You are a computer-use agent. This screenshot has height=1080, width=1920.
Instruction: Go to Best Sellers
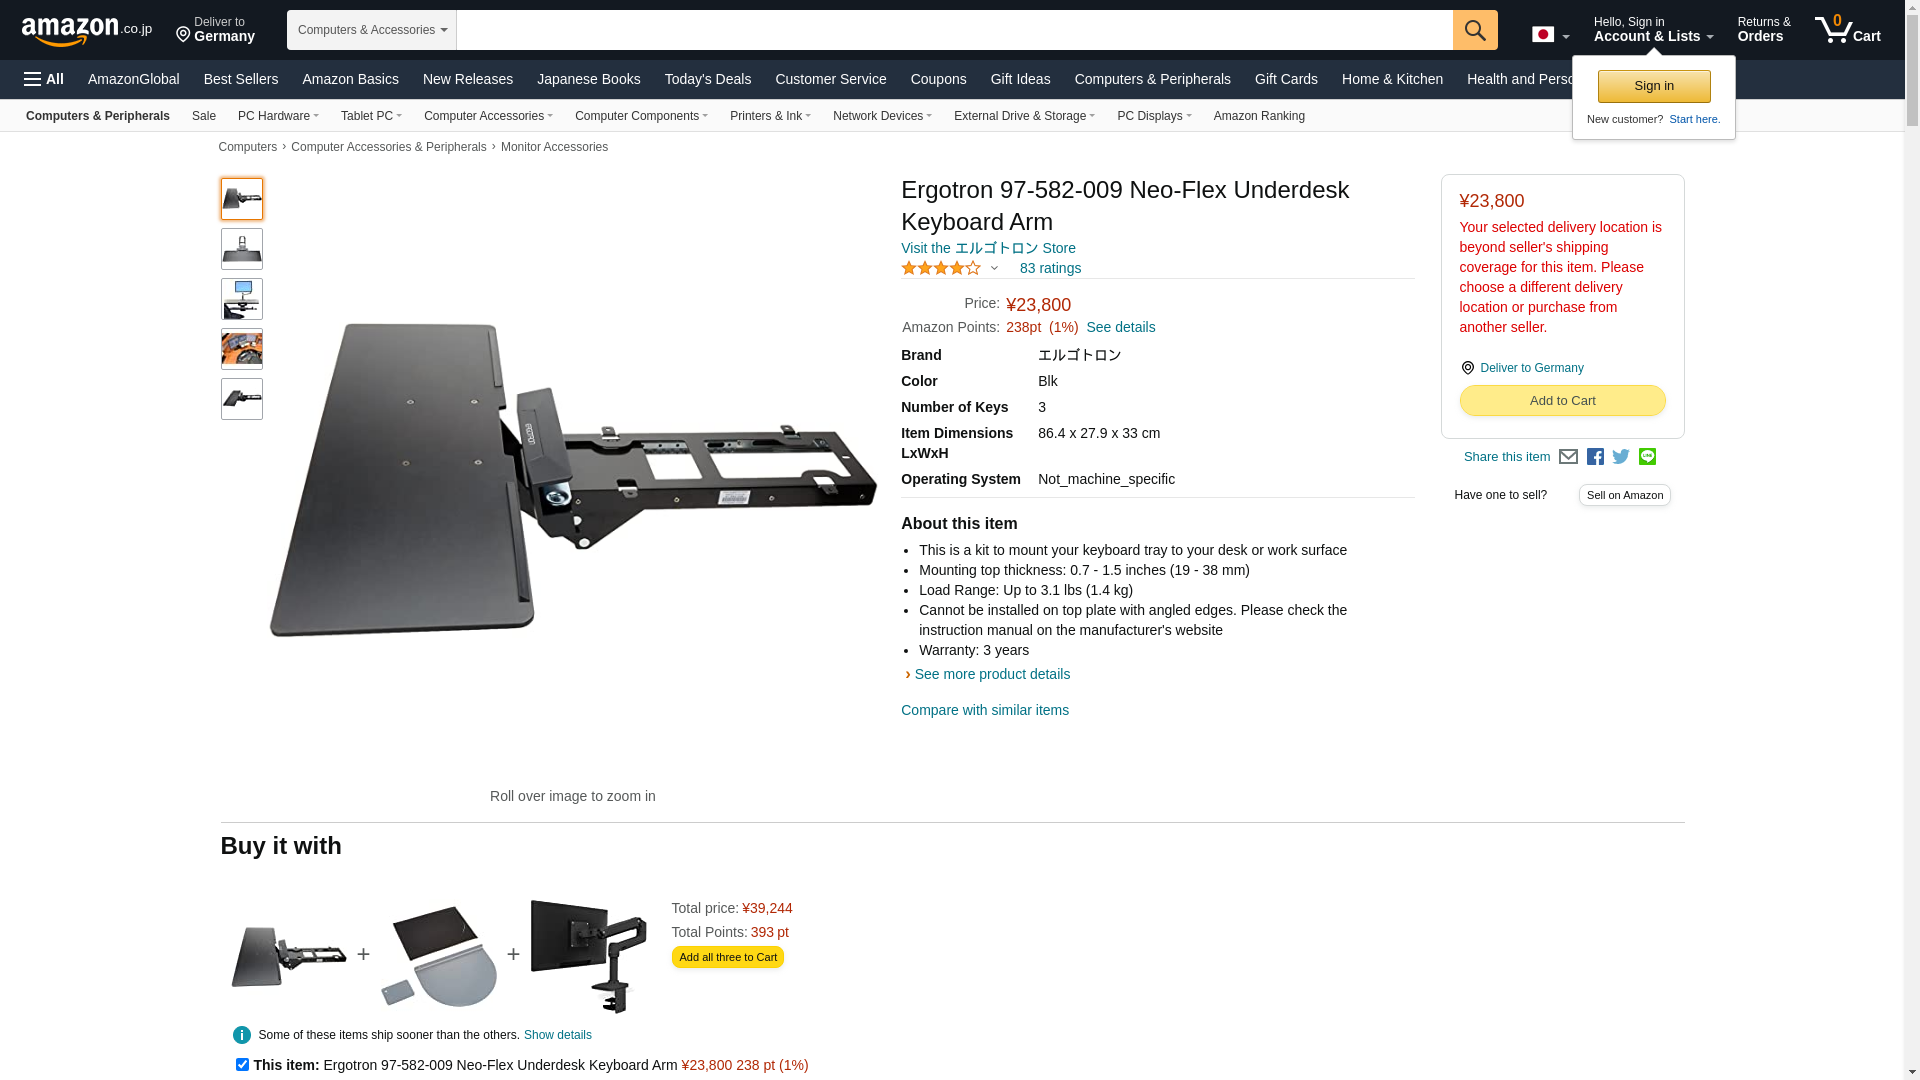click(241, 79)
